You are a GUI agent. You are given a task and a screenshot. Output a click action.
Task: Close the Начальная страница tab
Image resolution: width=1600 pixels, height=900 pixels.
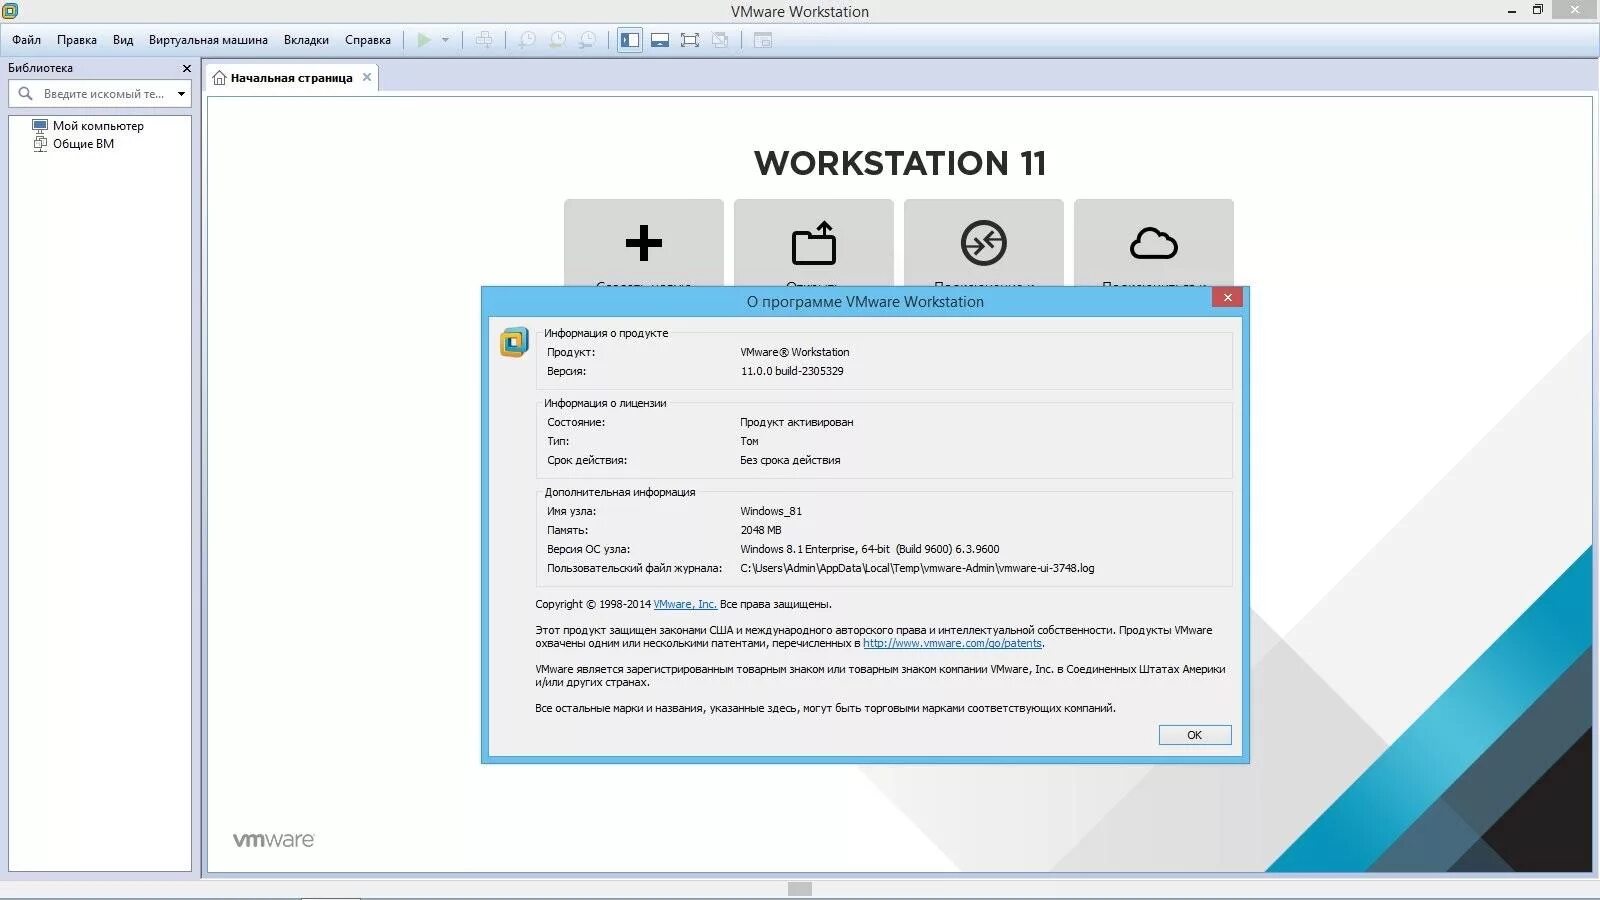click(367, 77)
